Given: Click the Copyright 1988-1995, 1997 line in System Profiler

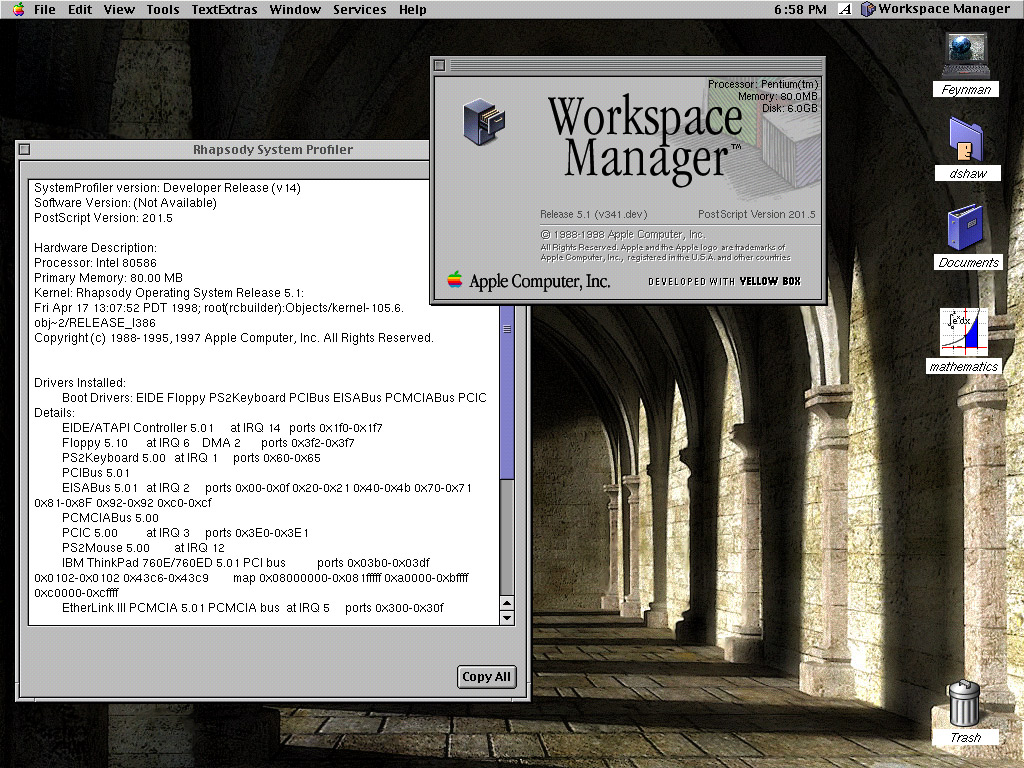Looking at the screenshot, I should click(234, 338).
